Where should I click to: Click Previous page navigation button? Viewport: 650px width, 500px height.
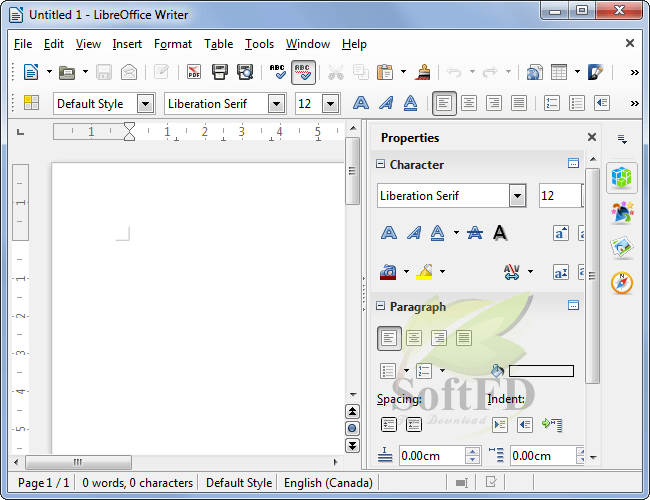coord(352,411)
